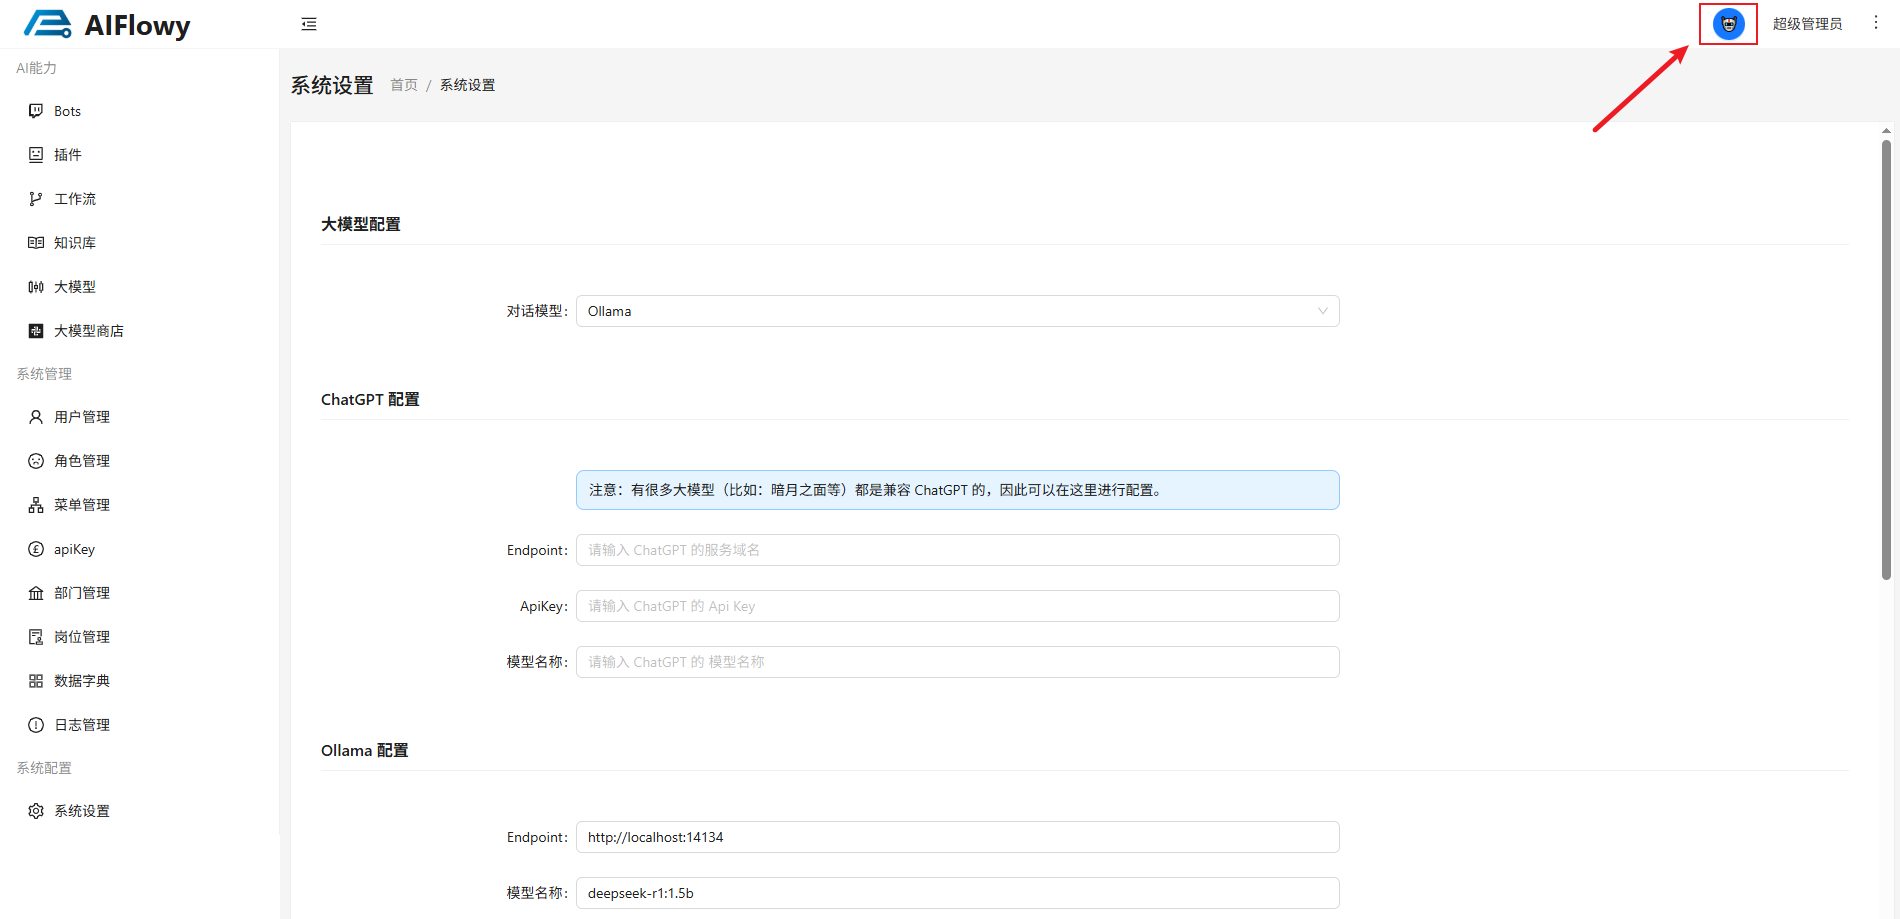Viewport: 1900px width, 919px height.
Task: Expand the 对话模型 Ollama dropdown
Action: pyautogui.click(x=957, y=311)
